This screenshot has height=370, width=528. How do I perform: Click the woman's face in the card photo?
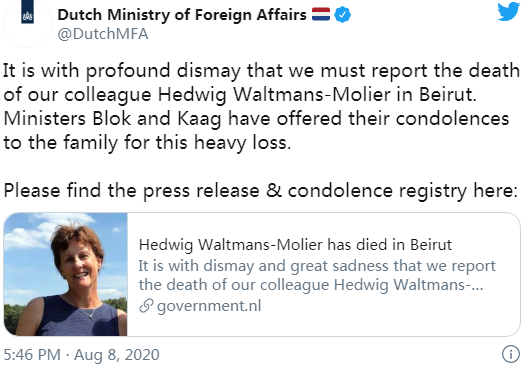(79, 263)
